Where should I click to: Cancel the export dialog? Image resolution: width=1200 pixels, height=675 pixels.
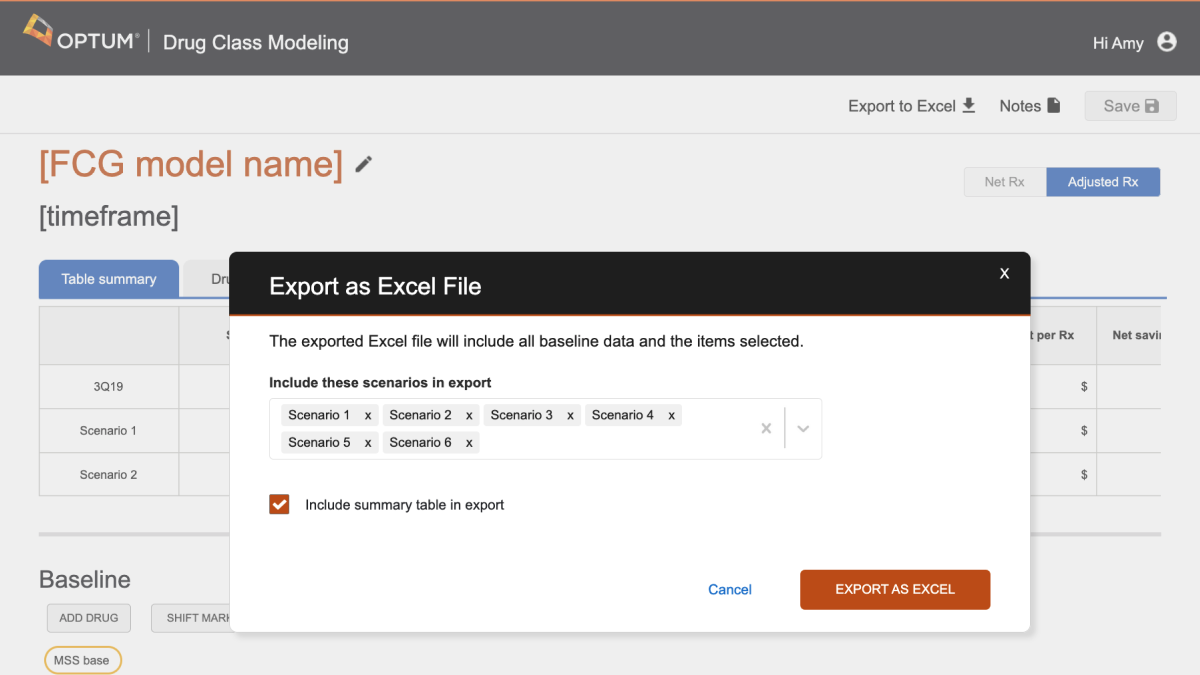pos(729,589)
